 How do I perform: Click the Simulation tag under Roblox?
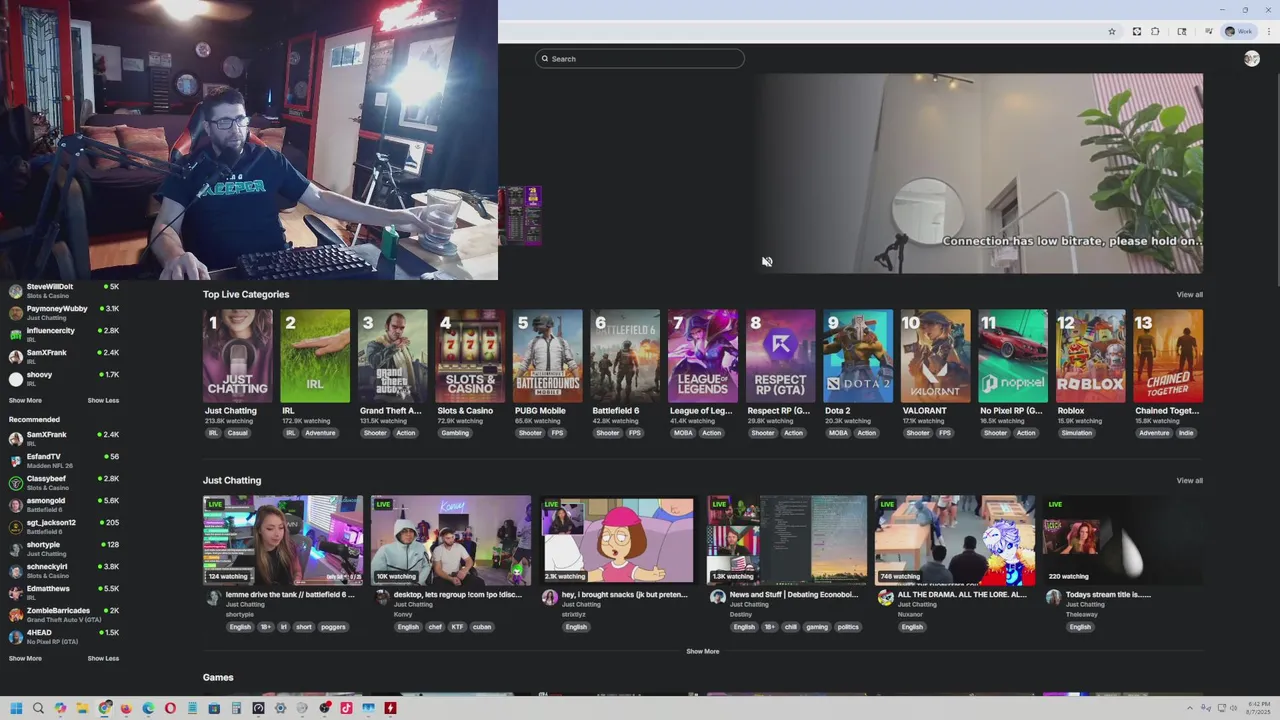pyautogui.click(x=1076, y=433)
